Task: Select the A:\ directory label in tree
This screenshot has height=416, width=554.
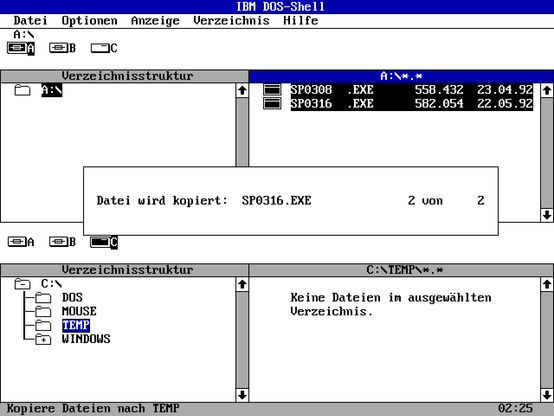Action: (x=52, y=90)
